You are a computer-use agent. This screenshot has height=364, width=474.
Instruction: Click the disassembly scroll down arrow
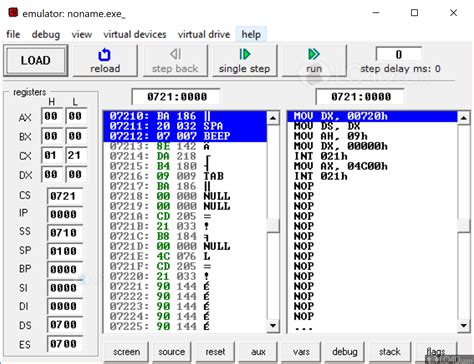pos(464,325)
